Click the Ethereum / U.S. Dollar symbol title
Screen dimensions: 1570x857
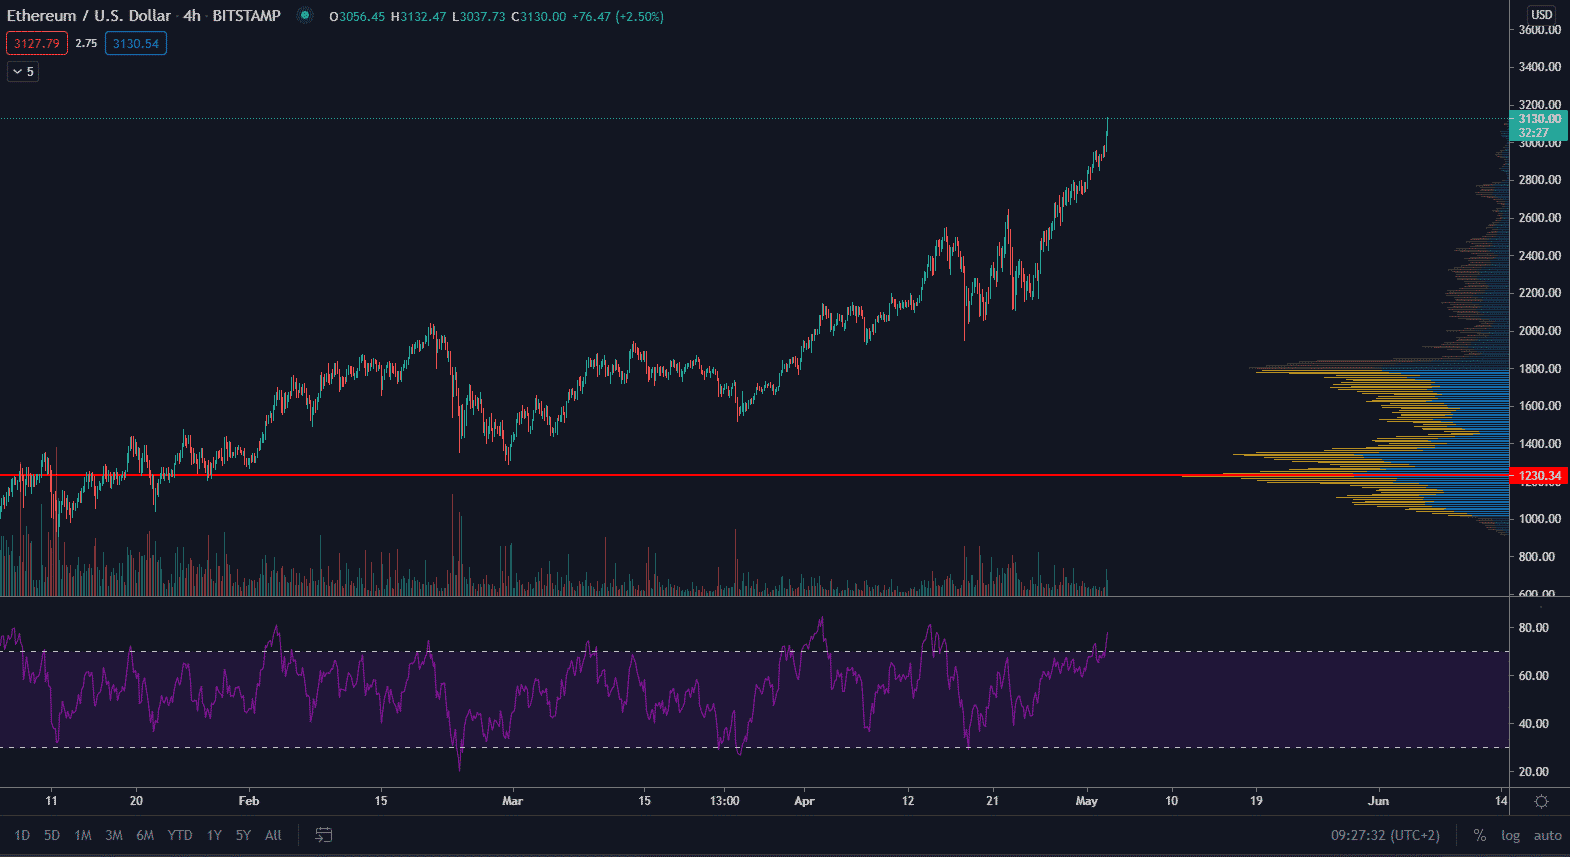pos(88,16)
